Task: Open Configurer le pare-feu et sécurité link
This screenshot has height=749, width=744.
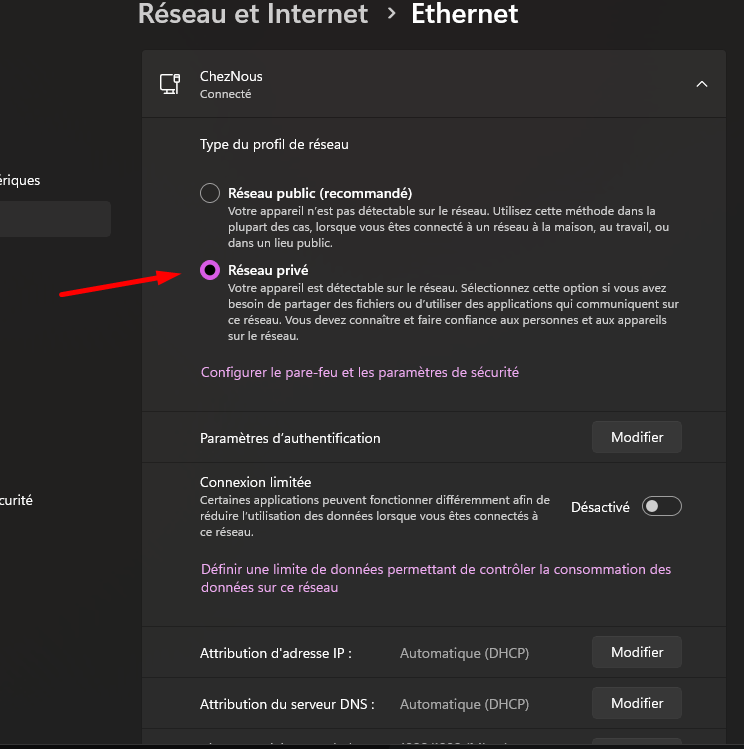Action: 360,372
